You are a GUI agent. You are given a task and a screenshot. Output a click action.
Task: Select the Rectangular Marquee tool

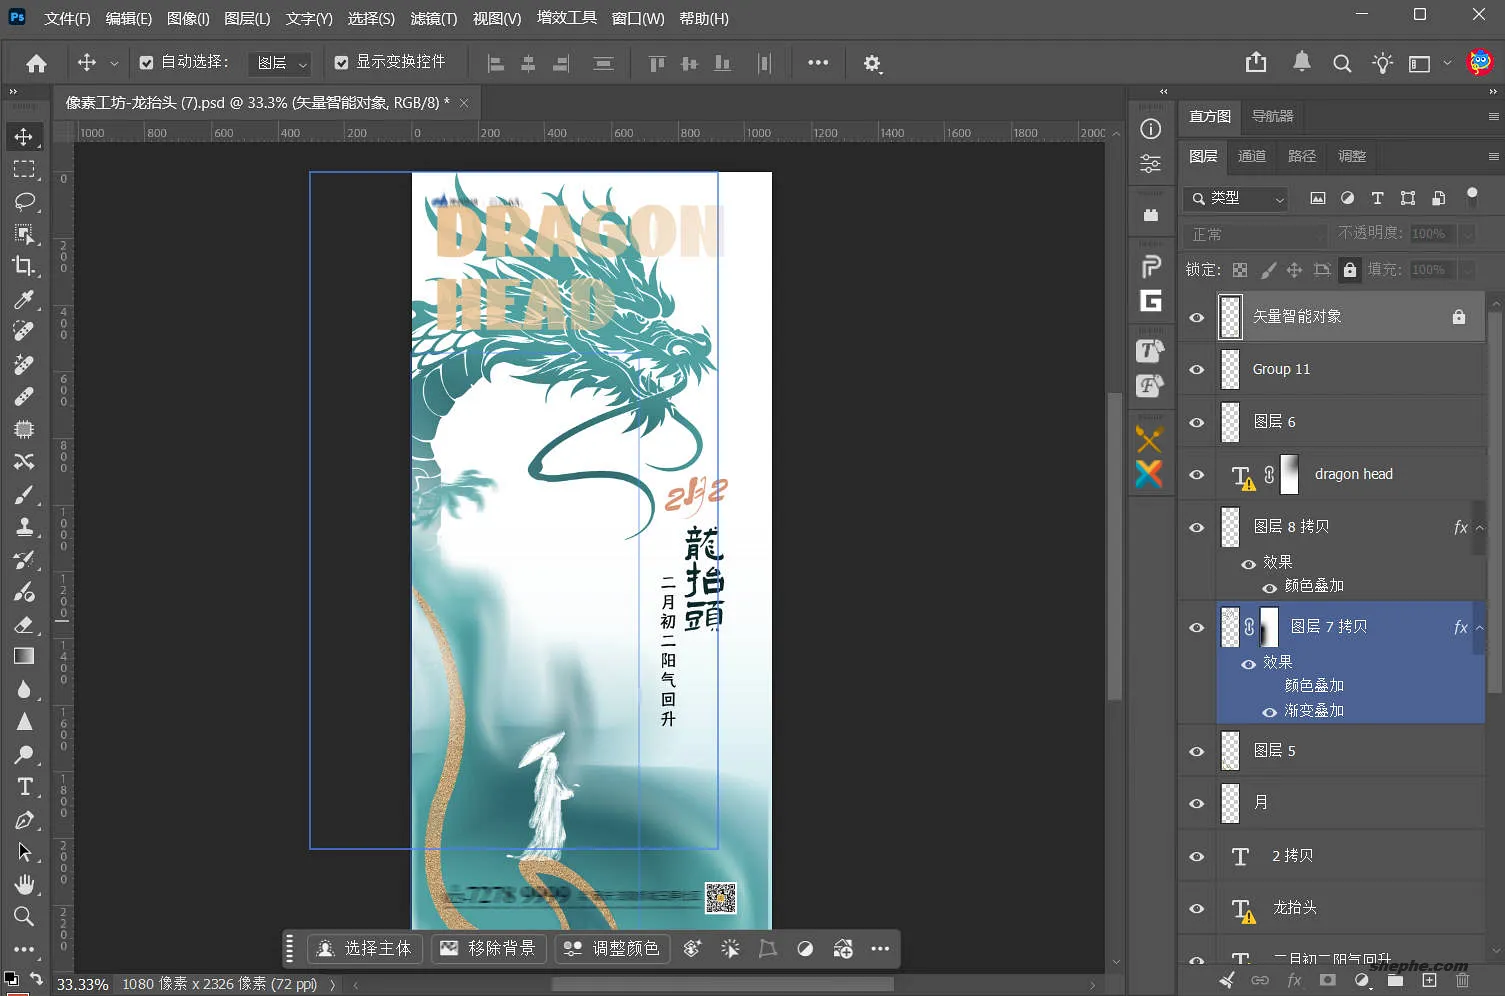24,169
